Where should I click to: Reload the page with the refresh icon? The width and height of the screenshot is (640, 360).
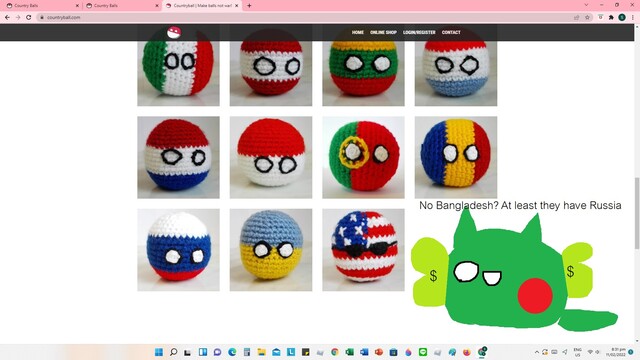(29, 17)
